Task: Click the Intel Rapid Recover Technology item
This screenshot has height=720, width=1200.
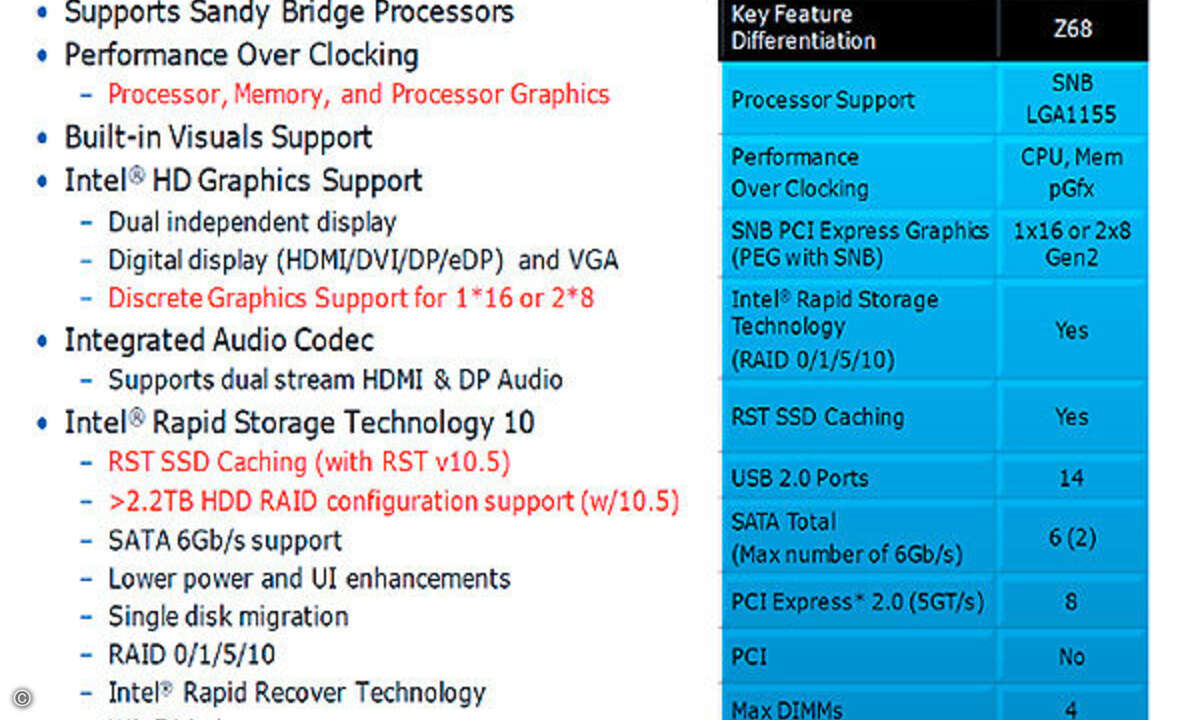Action: click(296, 692)
